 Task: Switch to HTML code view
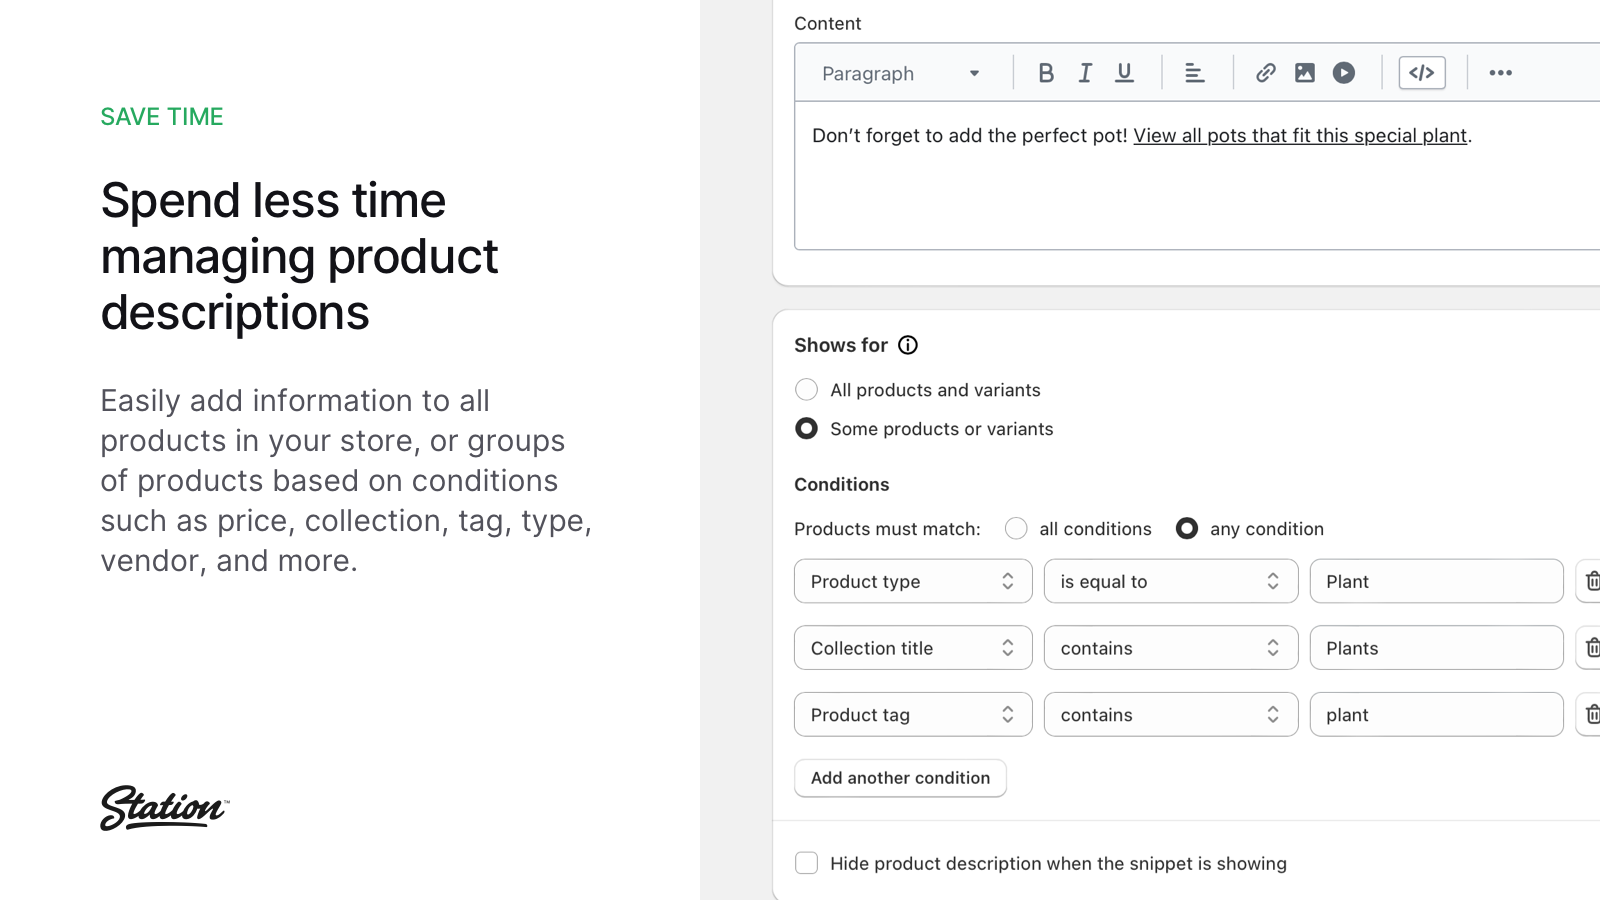click(x=1421, y=73)
